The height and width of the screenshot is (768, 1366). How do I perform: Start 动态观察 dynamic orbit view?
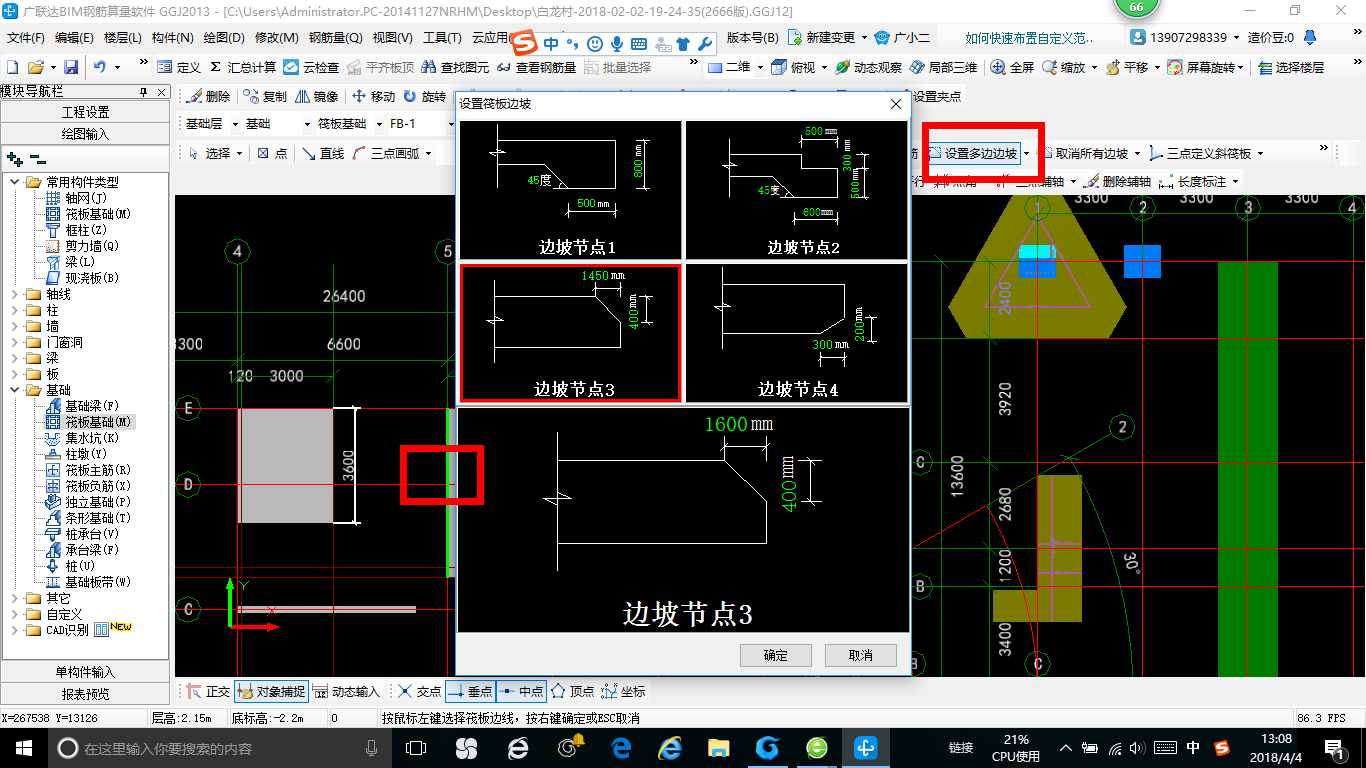[868, 67]
